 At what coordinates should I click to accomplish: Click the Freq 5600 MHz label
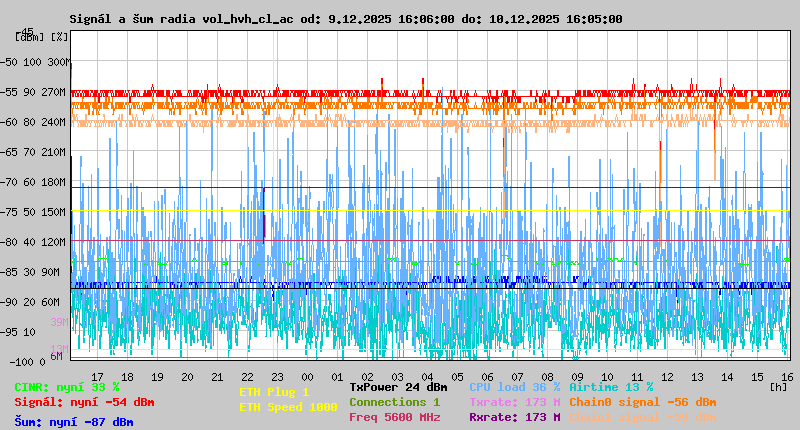pyautogui.click(x=394, y=417)
